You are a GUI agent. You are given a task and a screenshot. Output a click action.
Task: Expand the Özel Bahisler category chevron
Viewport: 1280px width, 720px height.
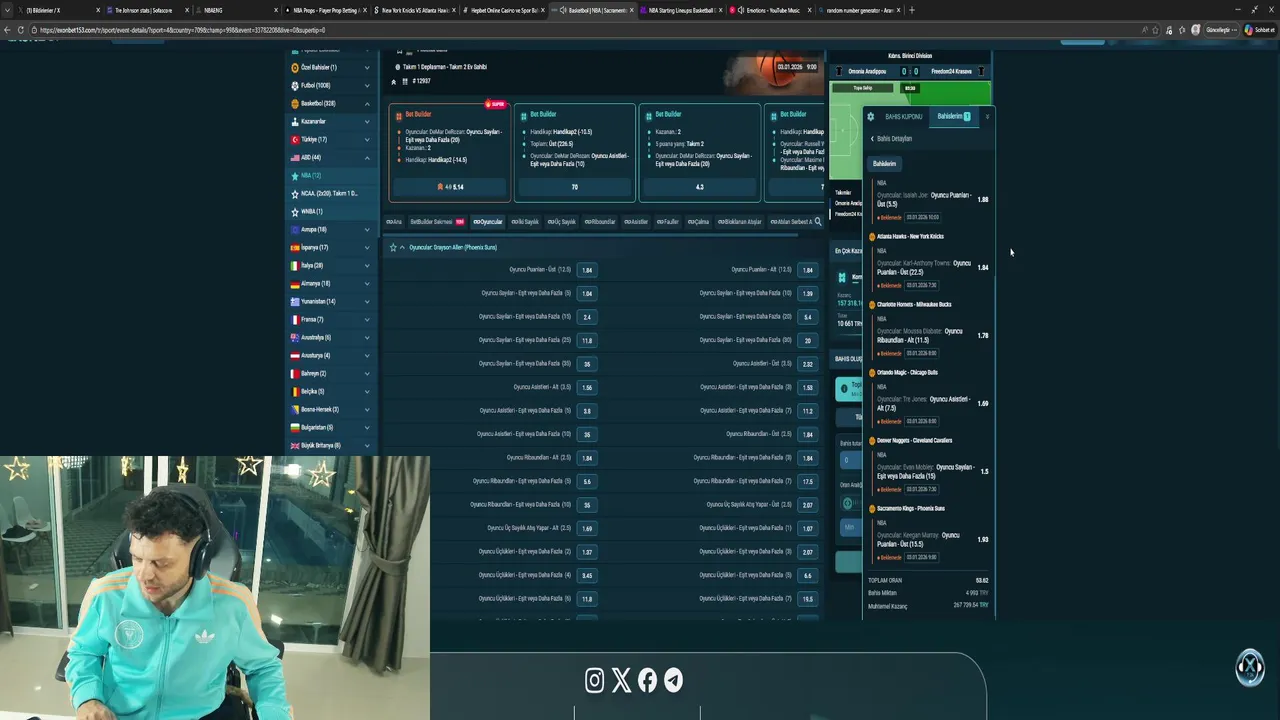pos(367,68)
